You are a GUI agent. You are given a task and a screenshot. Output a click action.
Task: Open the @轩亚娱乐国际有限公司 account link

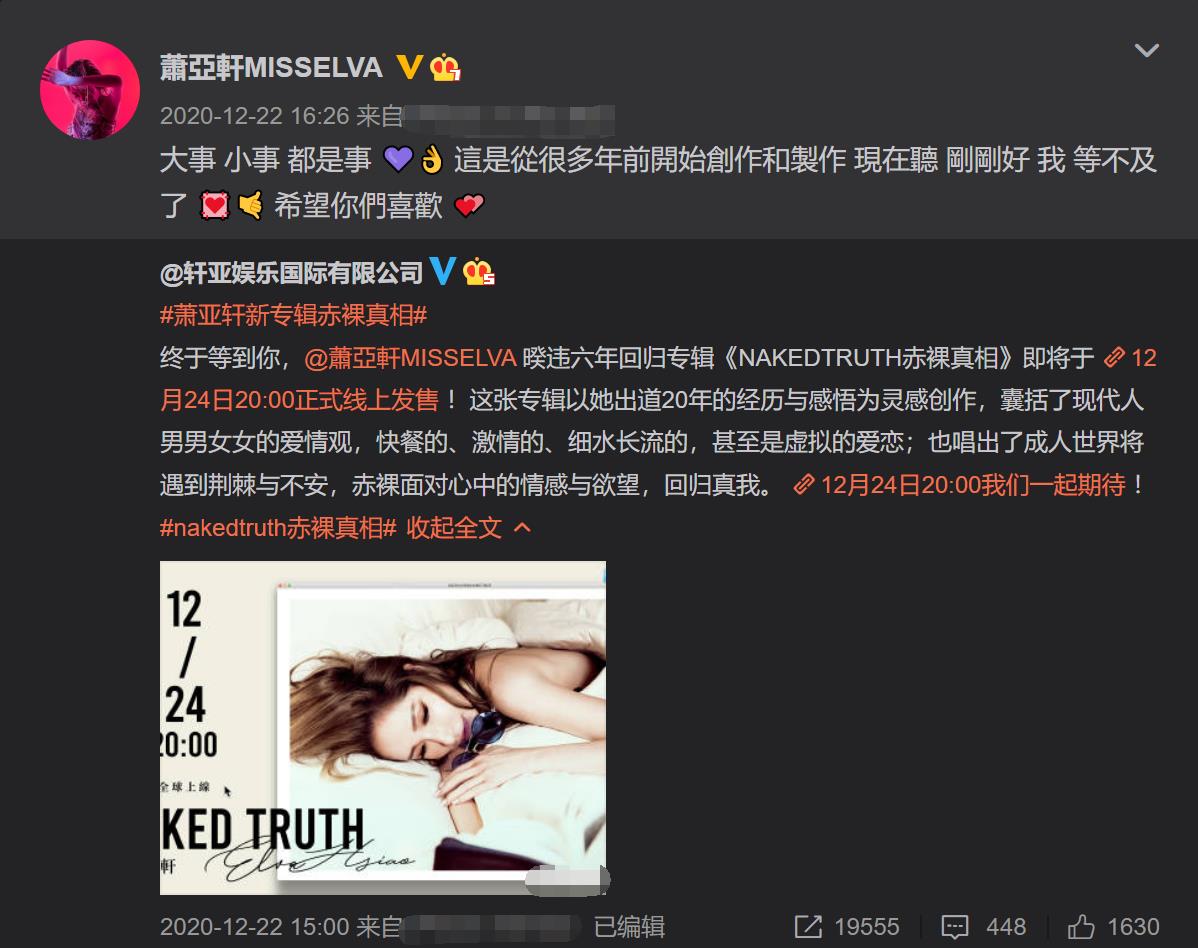291,273
